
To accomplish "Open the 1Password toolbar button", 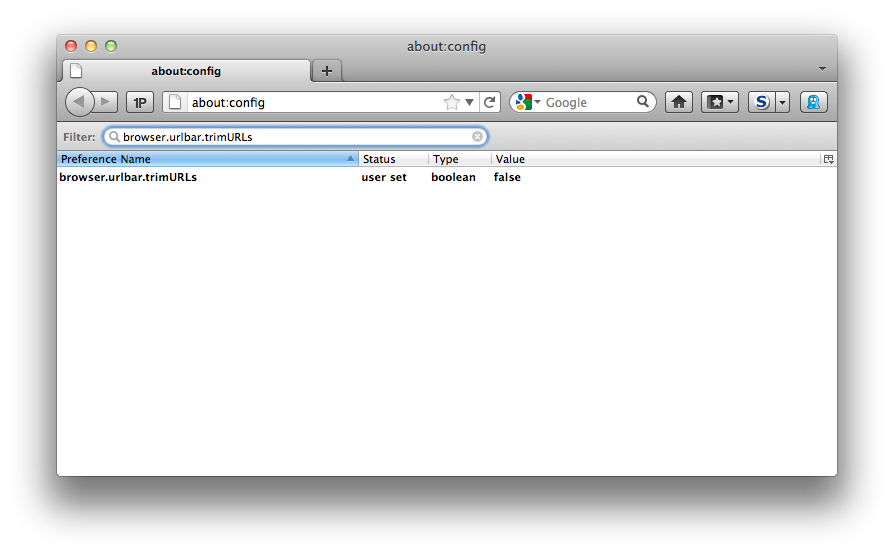I will (140, 103).
